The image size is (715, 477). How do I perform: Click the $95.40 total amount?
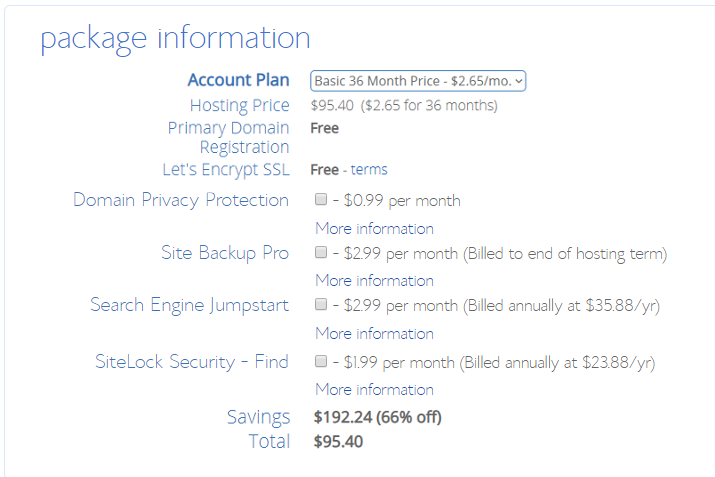point(338,441)
